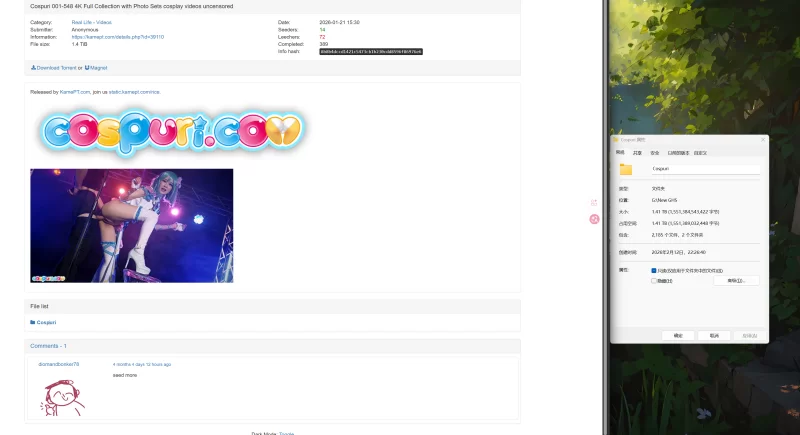Click the stage photo thumbnail
This screenshot has width=800, height=435.
[132, 226]
